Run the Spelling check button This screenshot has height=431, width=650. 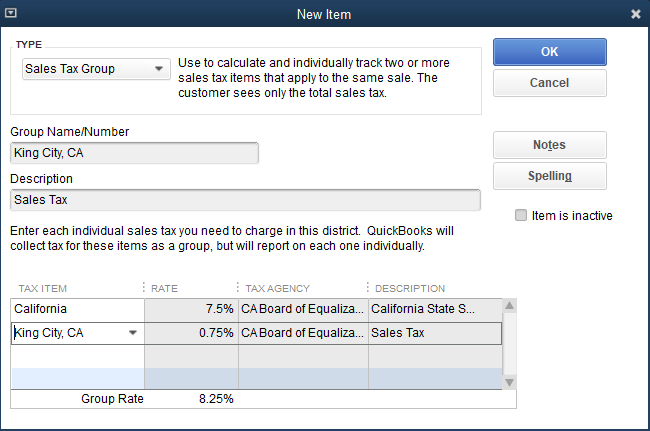(550, 176)
